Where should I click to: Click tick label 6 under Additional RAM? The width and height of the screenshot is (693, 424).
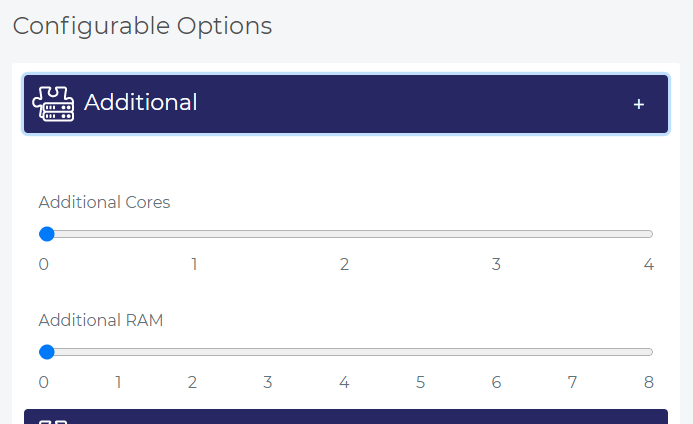tap(496, 382)
